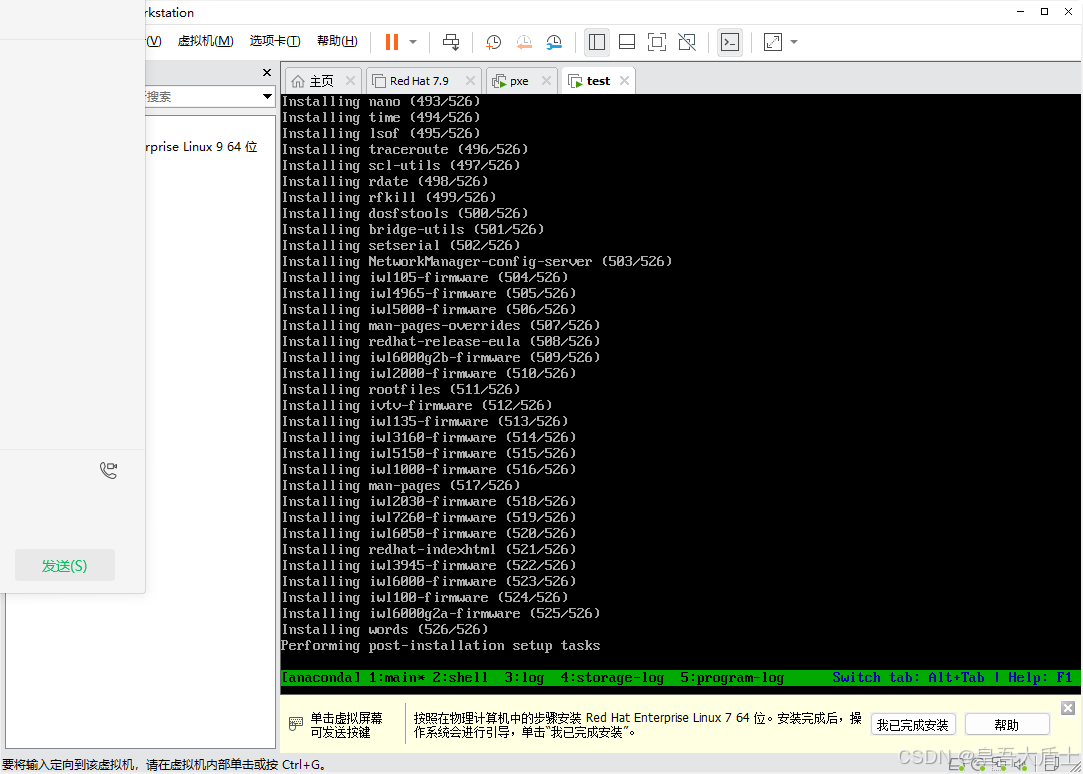
Task: Click the 1:main tab in anaconda bar
Action: tap(396, 678)
